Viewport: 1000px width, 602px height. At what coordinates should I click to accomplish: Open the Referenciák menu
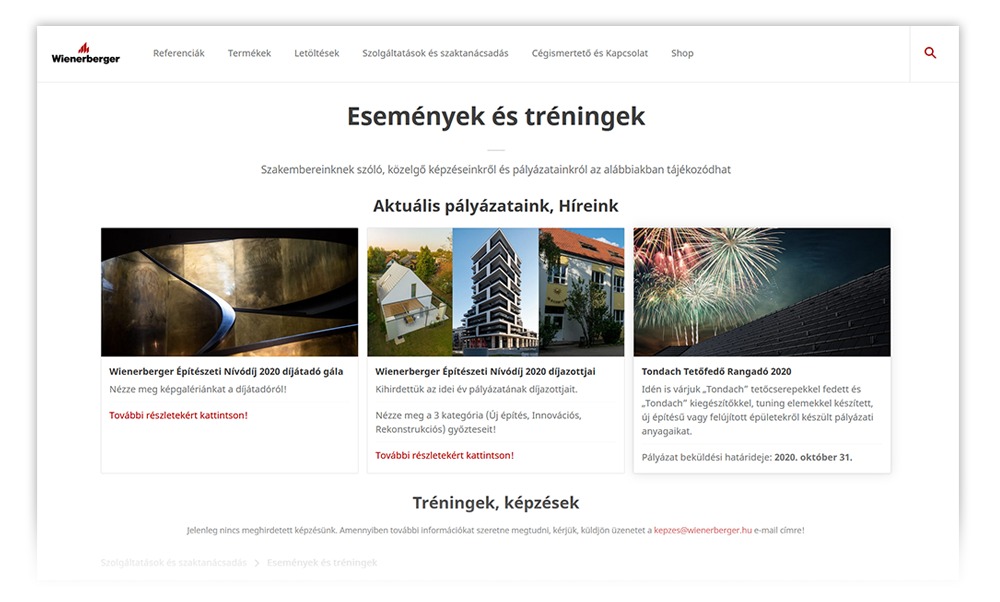pos(179,53)
